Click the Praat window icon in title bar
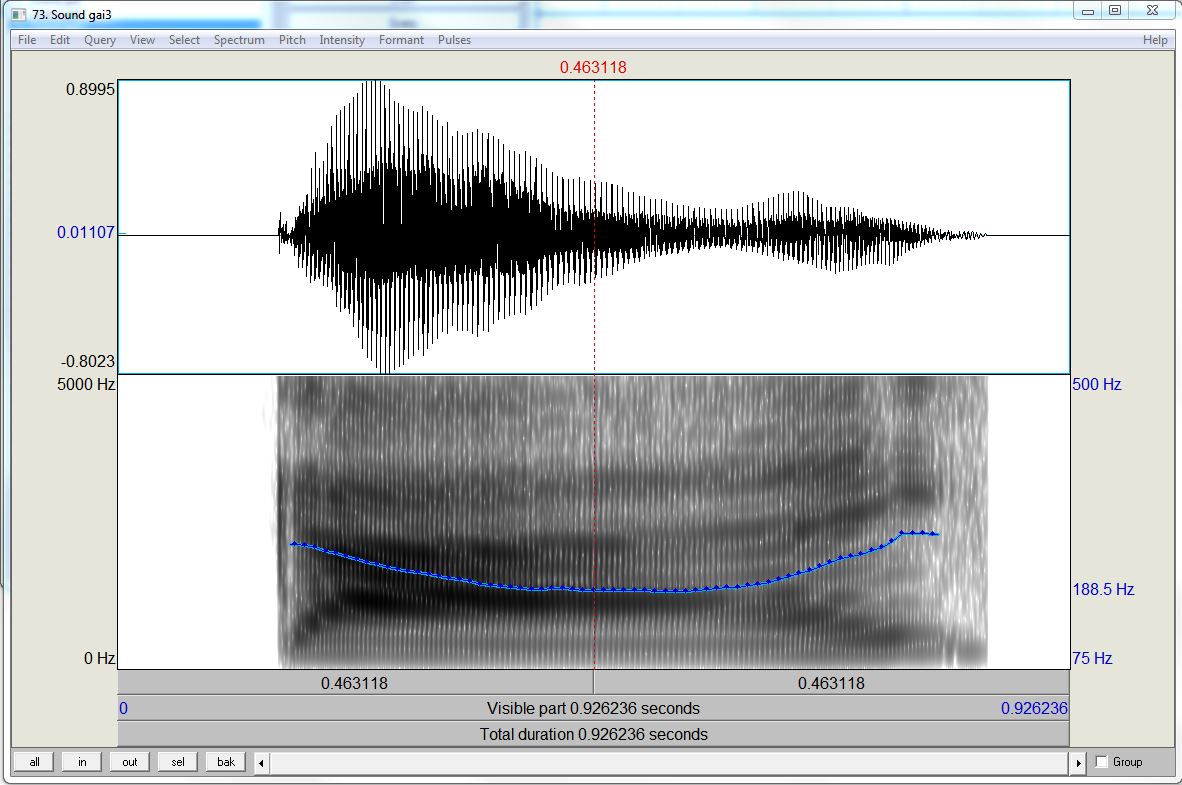 (x=19, y=14)
